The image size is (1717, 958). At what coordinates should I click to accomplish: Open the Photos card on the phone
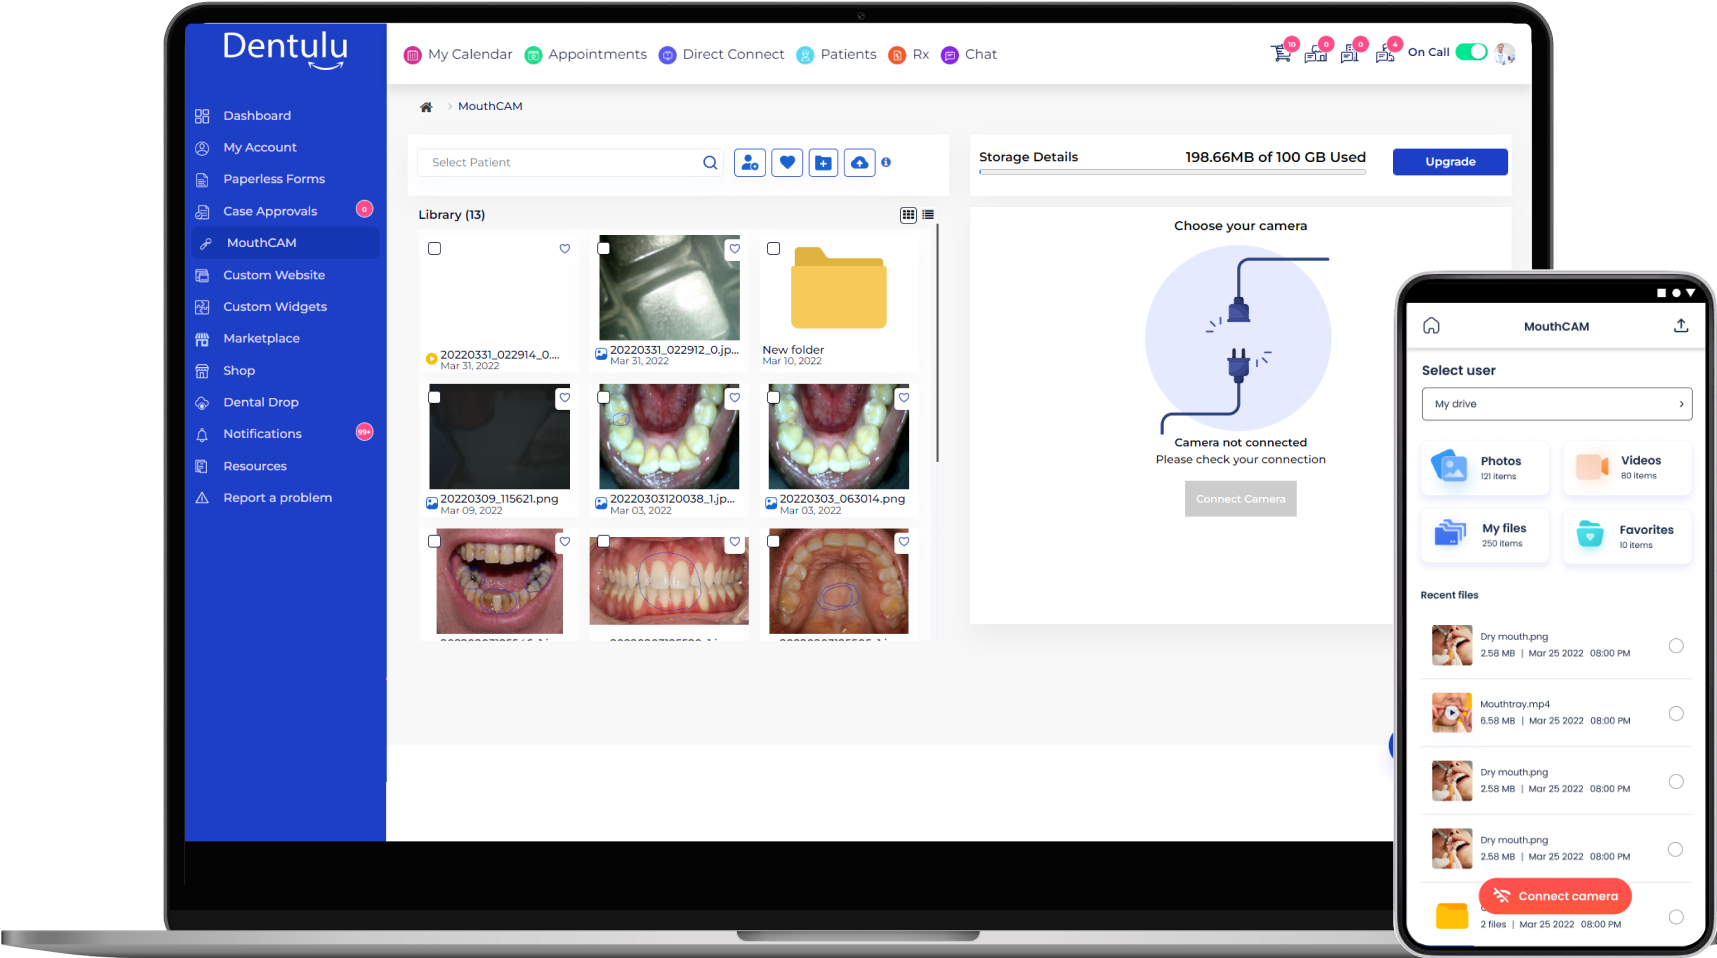click(x=1486, y=468)
